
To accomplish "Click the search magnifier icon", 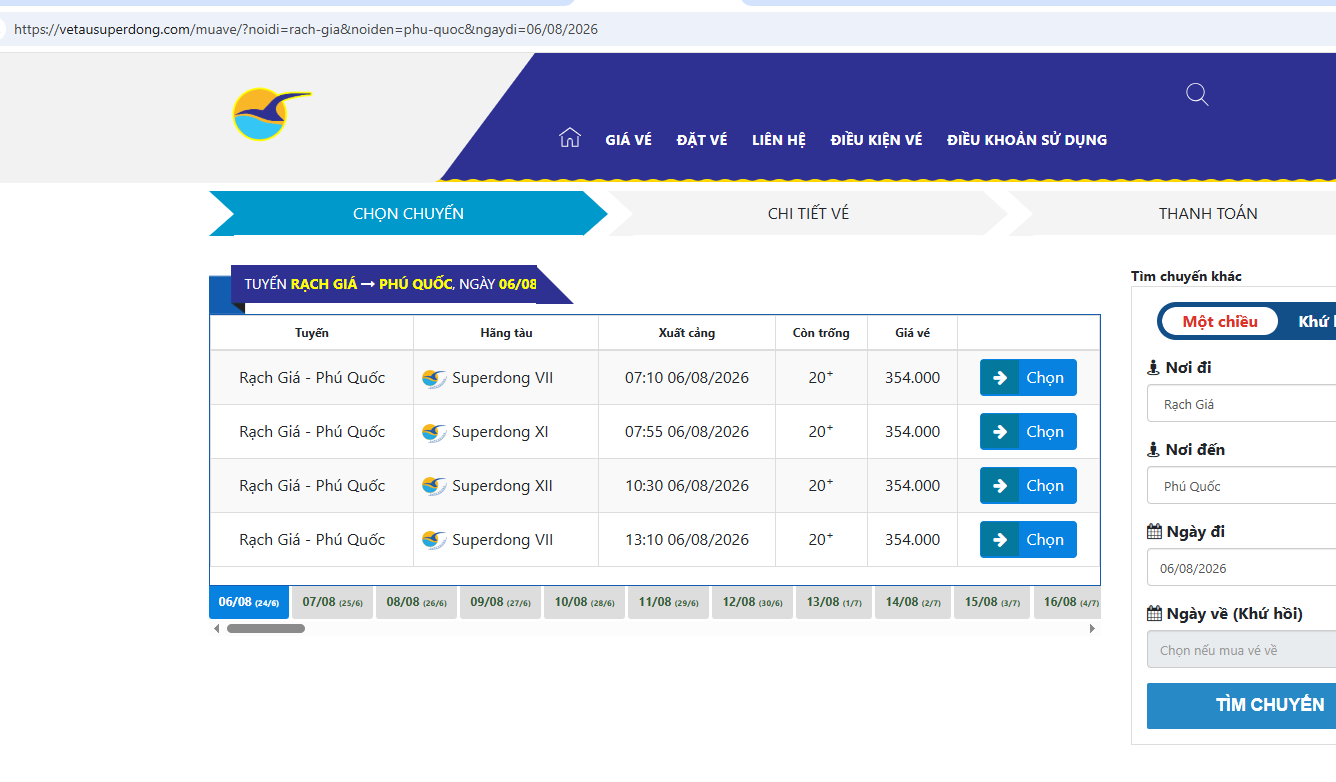I will [x=1197, y=95].
